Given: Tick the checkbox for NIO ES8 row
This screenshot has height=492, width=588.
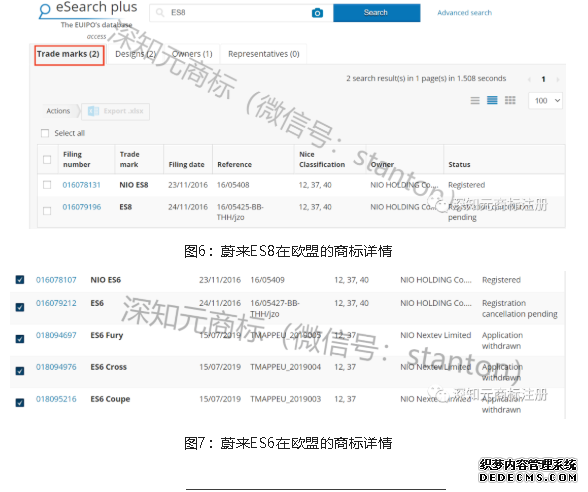Looking at the screenshot, I should [47, 185].
